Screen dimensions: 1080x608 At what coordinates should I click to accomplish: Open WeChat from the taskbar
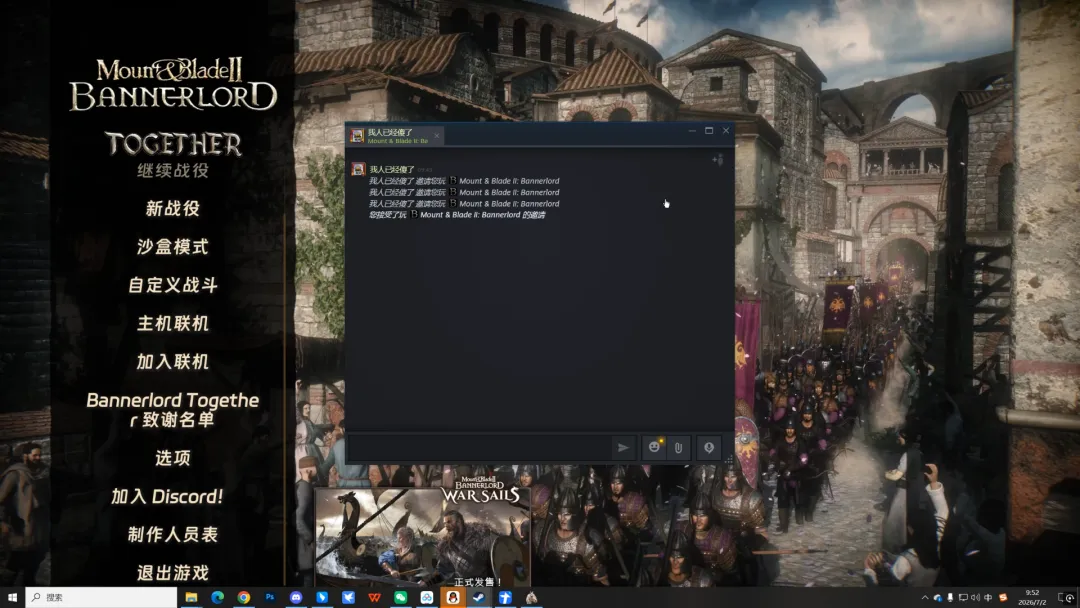pyautogui.click(x=400, y=598)
